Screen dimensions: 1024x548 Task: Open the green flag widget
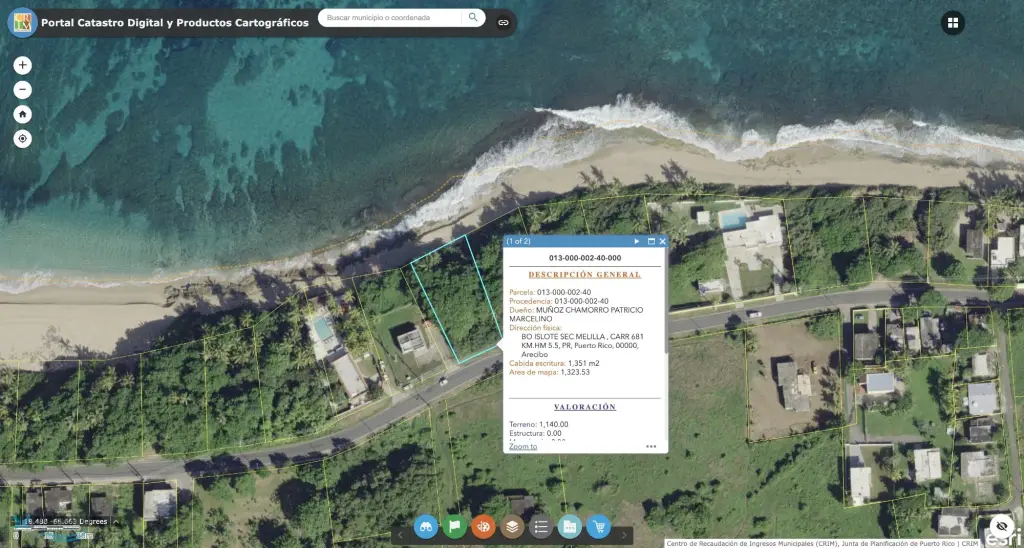tap(455, 526)
